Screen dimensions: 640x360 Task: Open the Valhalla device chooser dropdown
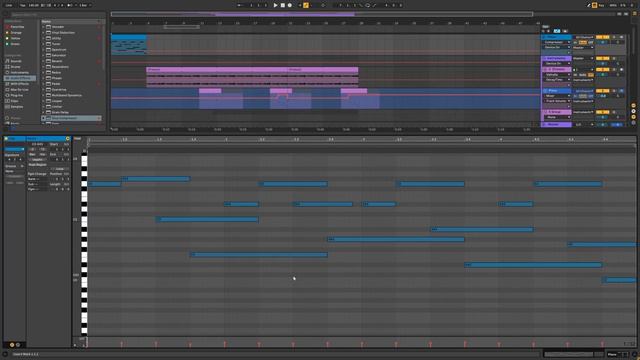pos(557,75)
